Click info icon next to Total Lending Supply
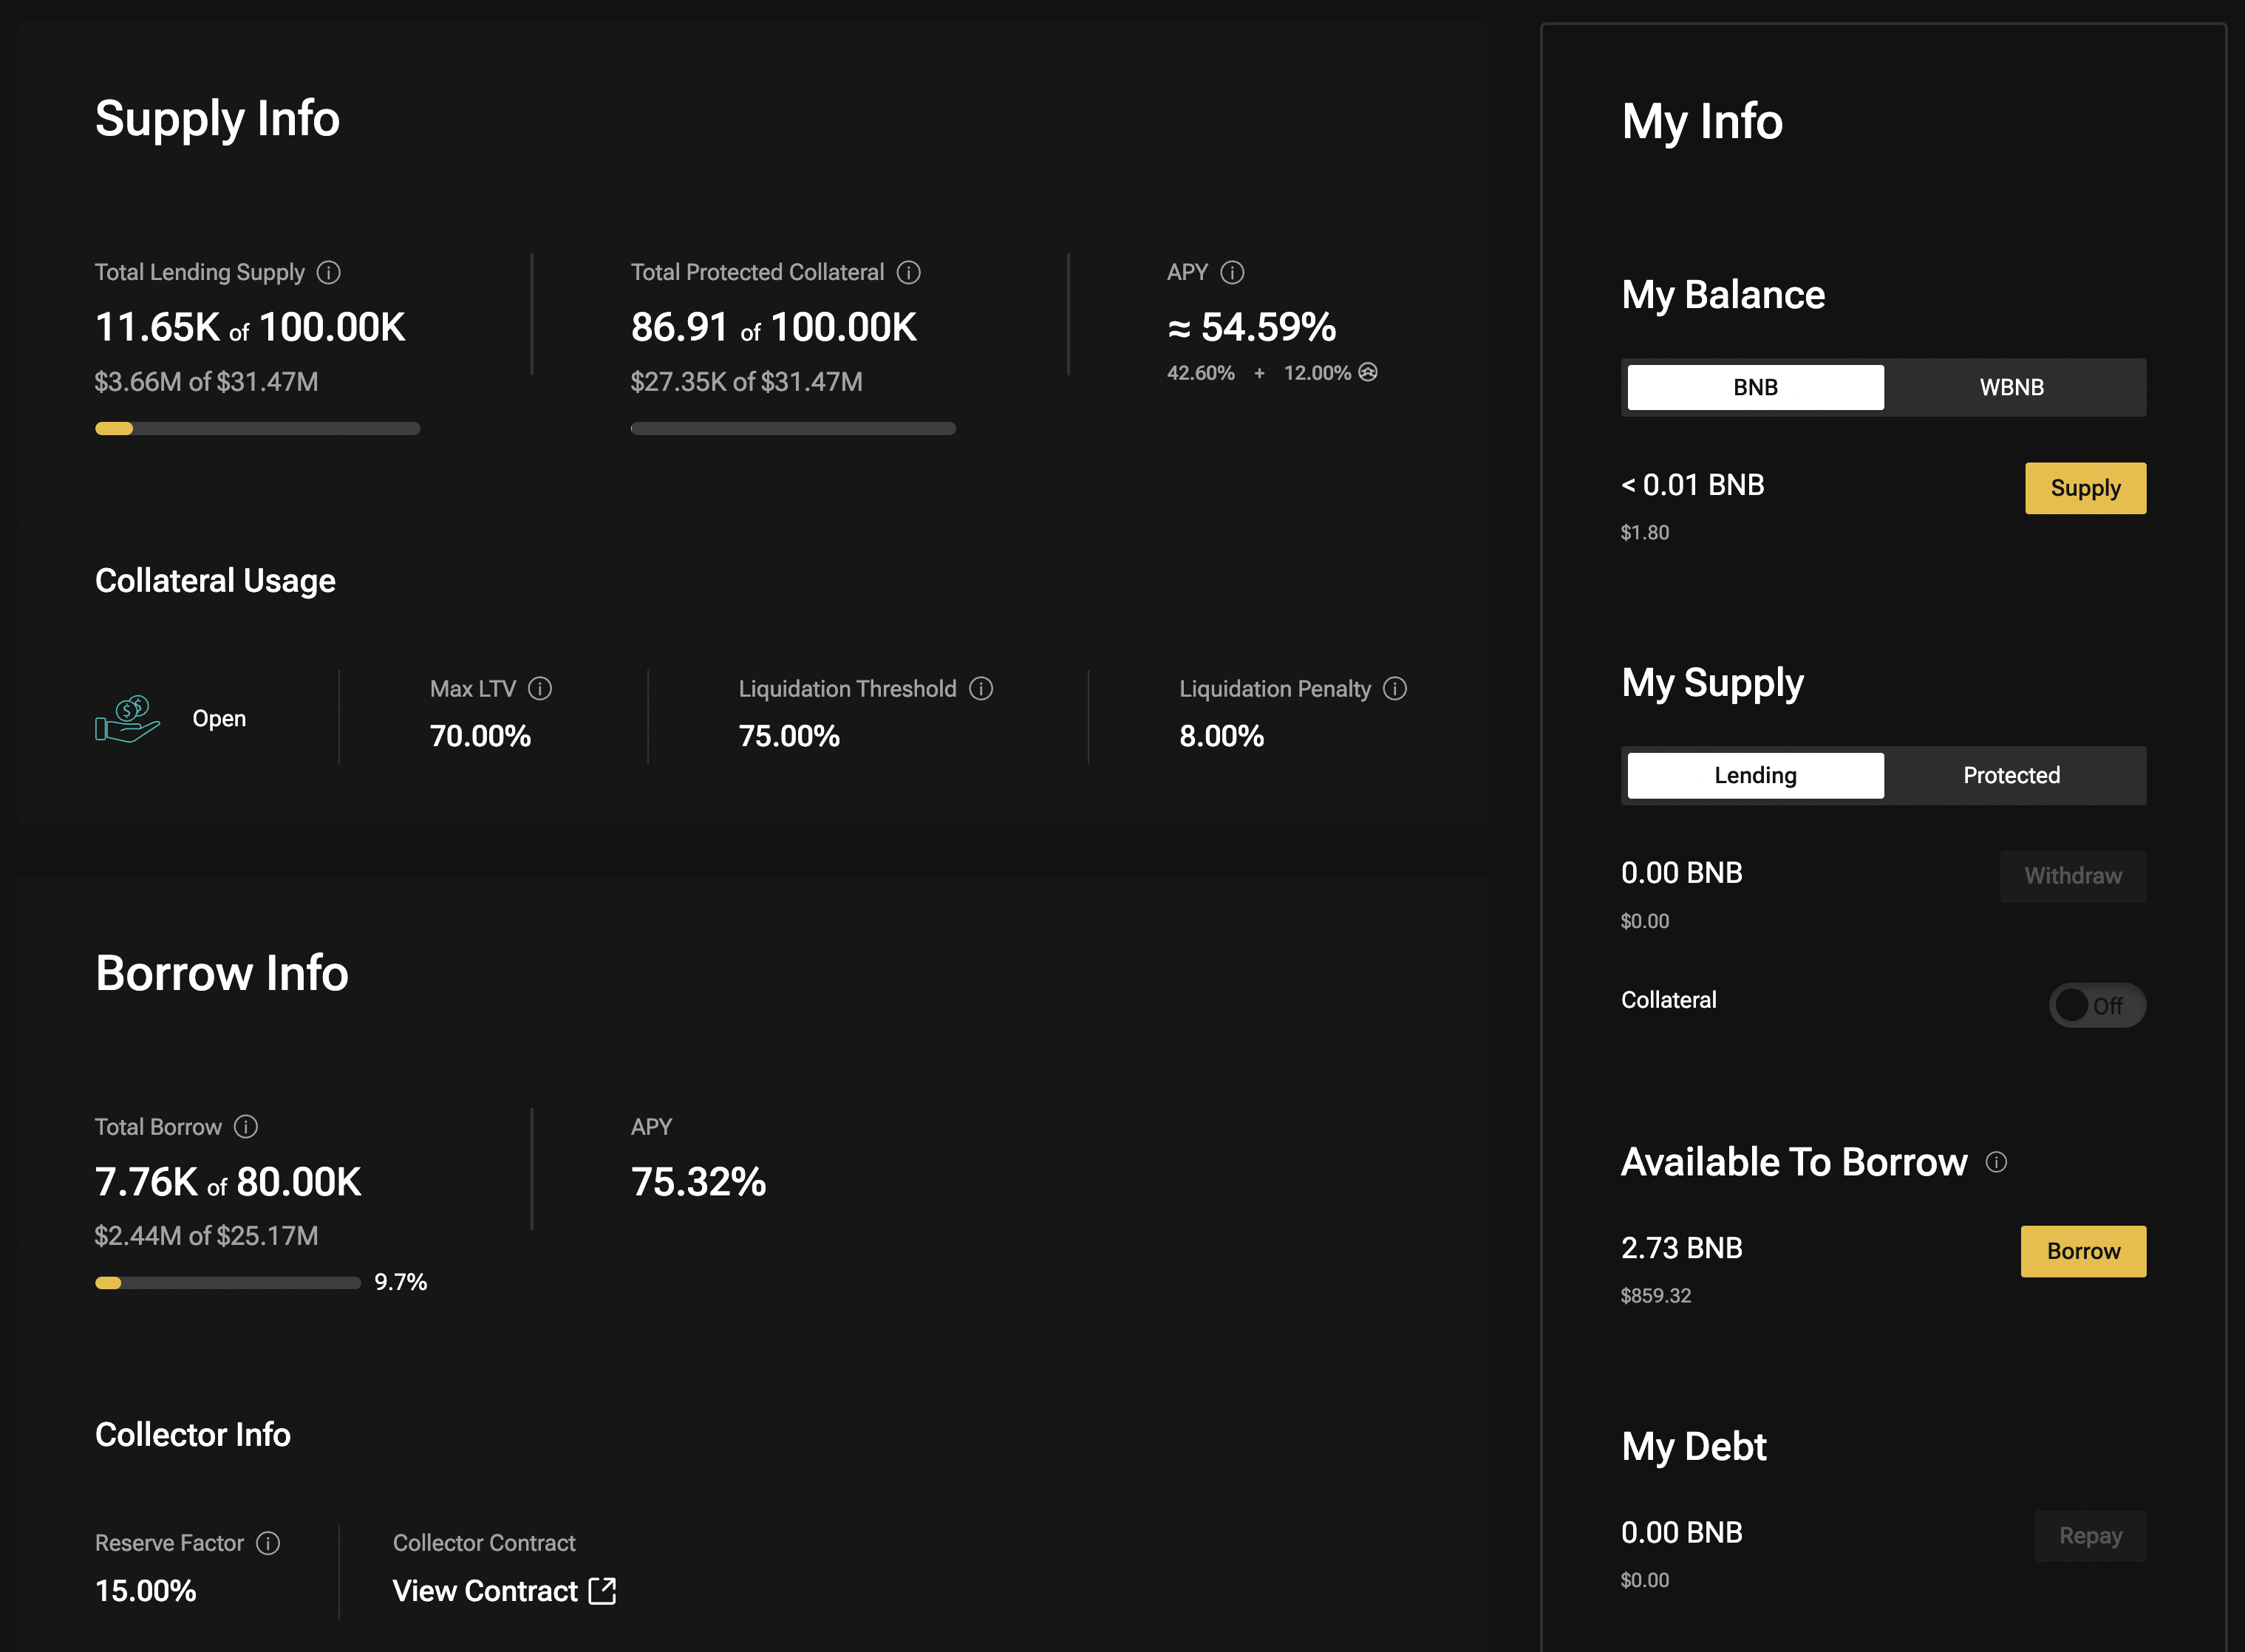This screenshot has height=1652, width=2245. [328, 272]
